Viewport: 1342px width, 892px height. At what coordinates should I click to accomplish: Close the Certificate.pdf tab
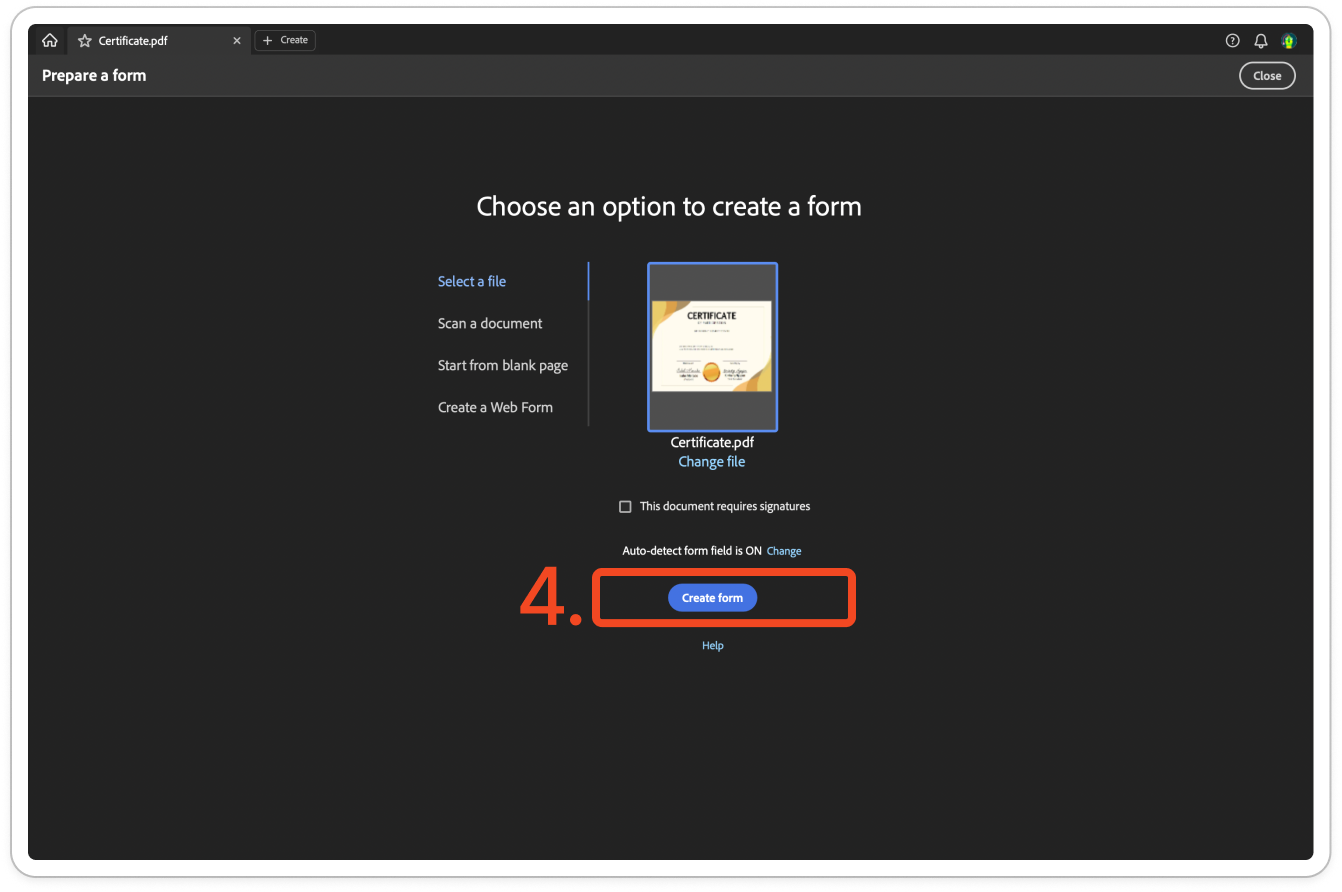click(237, 41)
